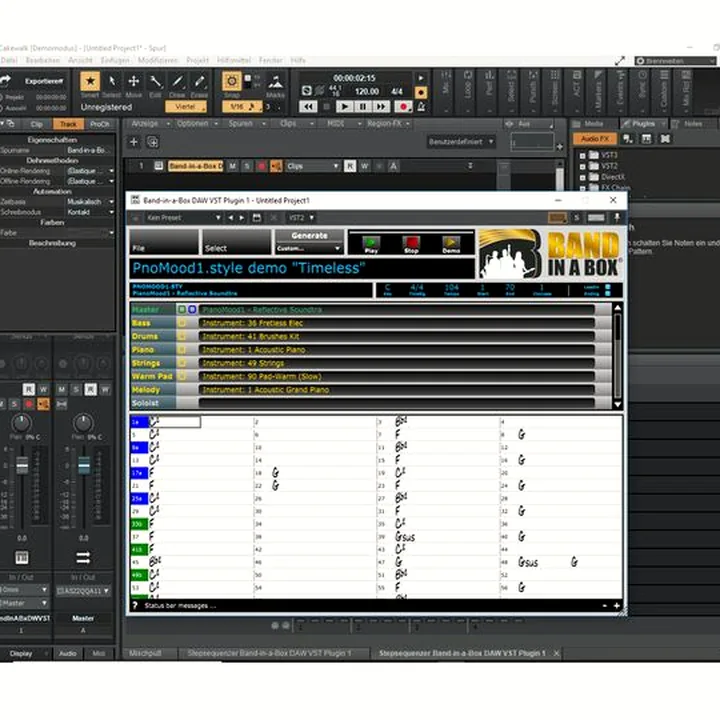Fast forward in transport
The height and width of the screenshot is (720, 720).
[x=381, y=107]
